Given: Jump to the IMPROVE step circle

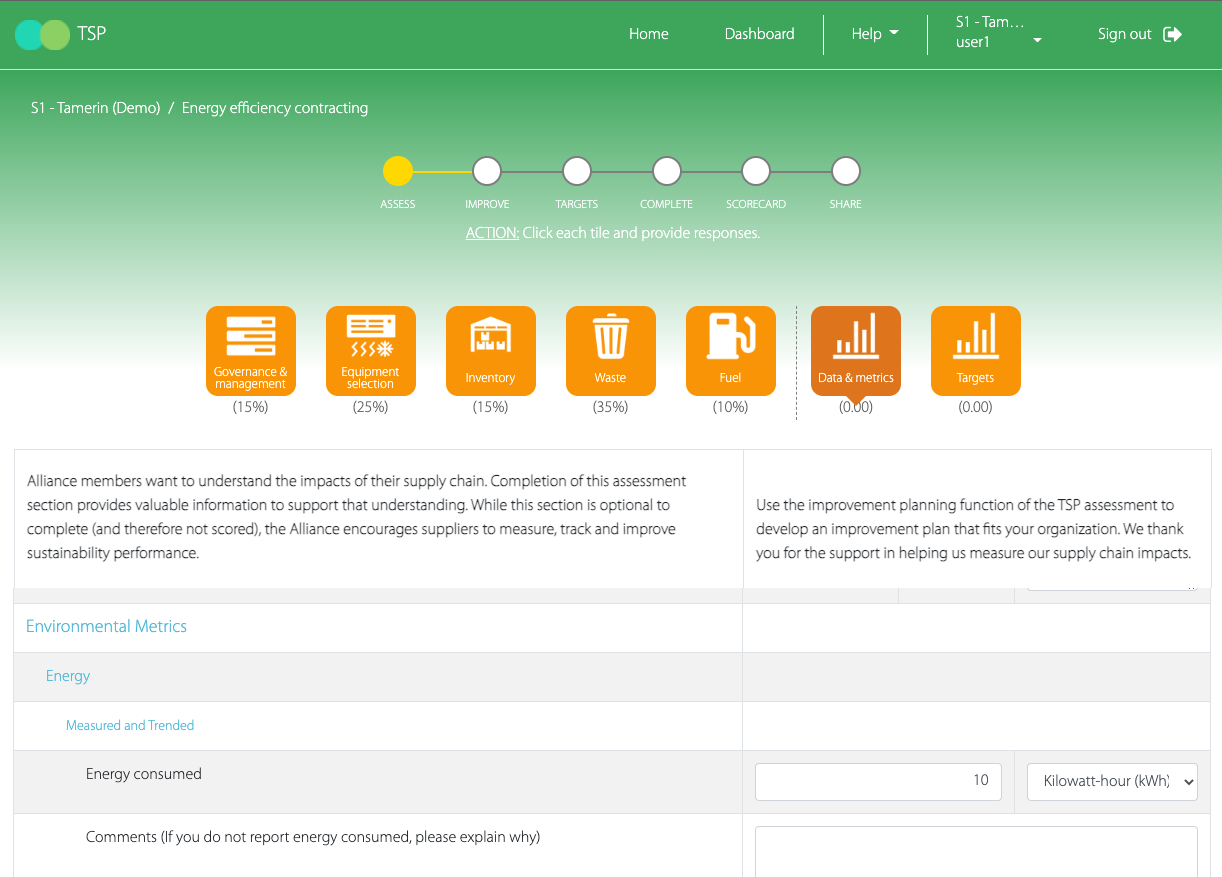Looking at the screenshot, I should coord(487,172).
